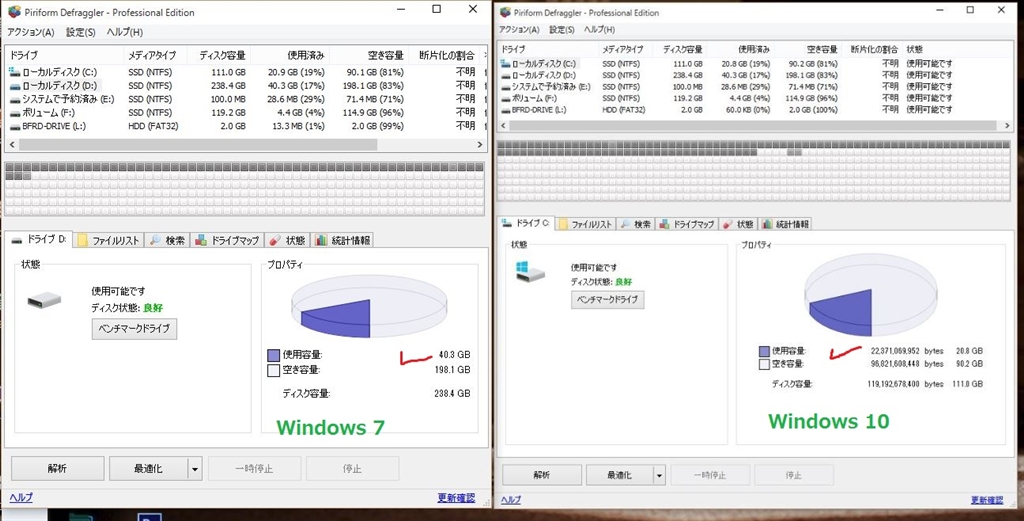Select the Volume (F:) drive icon in left window
This screenshot has width=1024, height=521.
pos(14,113)
